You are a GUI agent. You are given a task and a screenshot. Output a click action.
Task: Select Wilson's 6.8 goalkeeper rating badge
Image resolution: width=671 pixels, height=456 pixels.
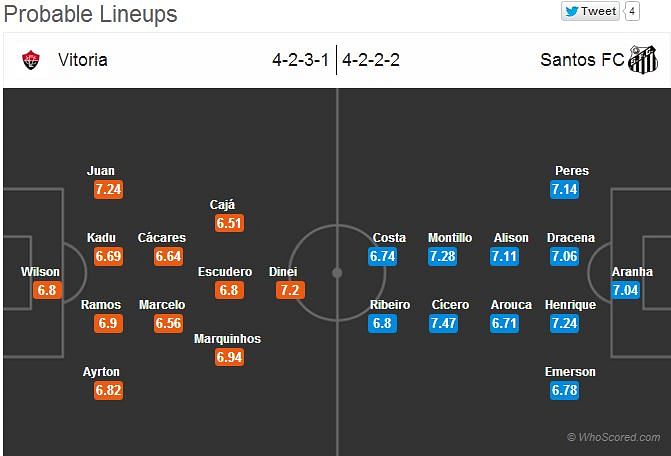point(47,290)
